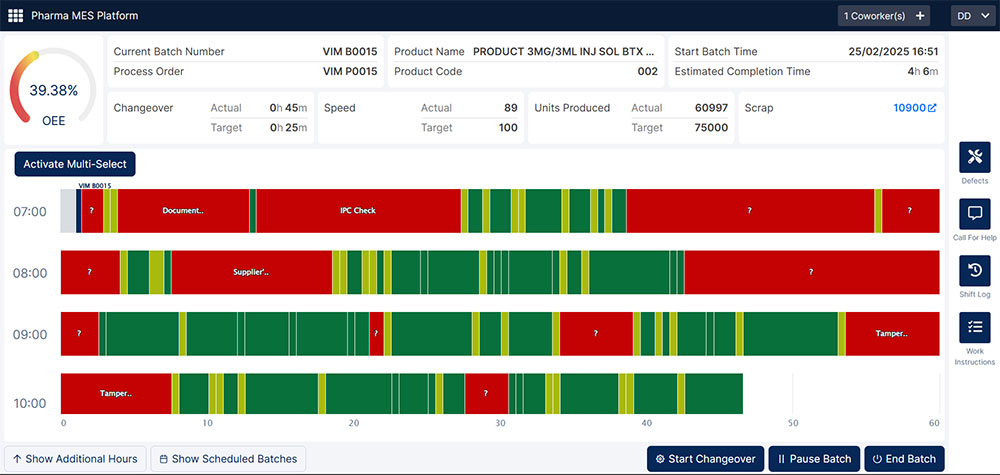
Task: Click the Pharma MES Platform title
Action: pyautogui.click(x=85, y=16)
